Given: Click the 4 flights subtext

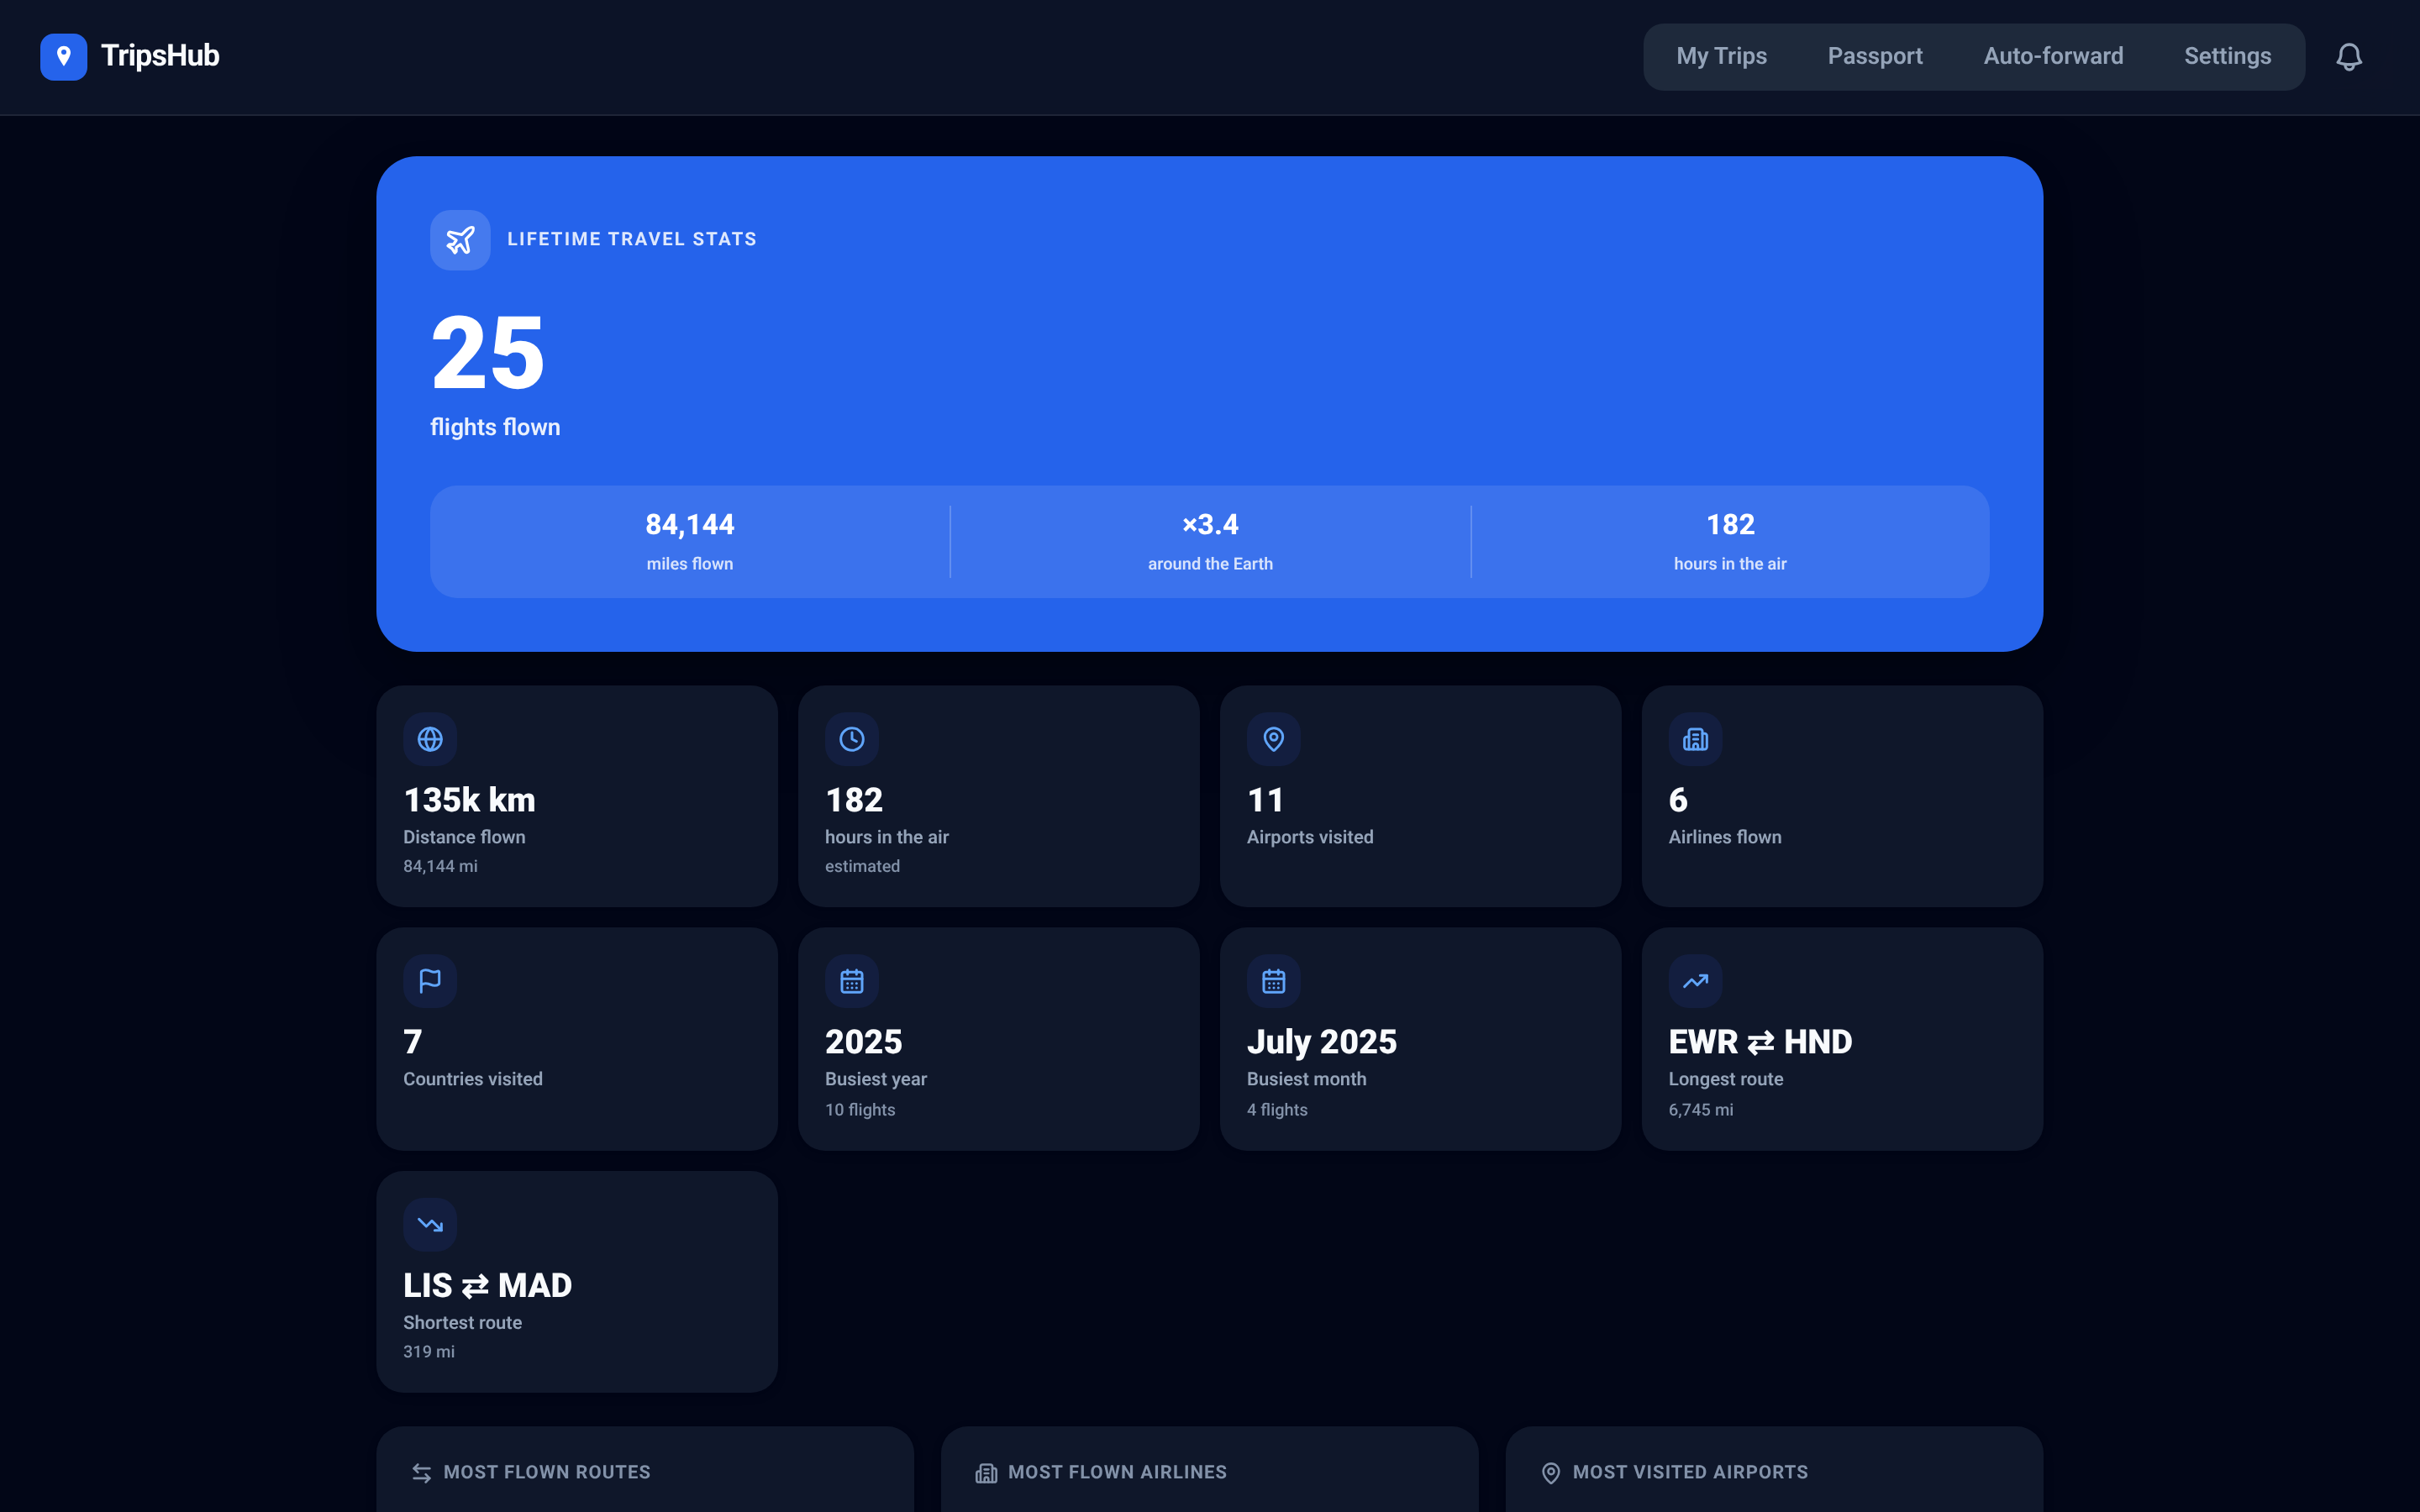Looking at the screenshot, I should coord(1277,1110).
